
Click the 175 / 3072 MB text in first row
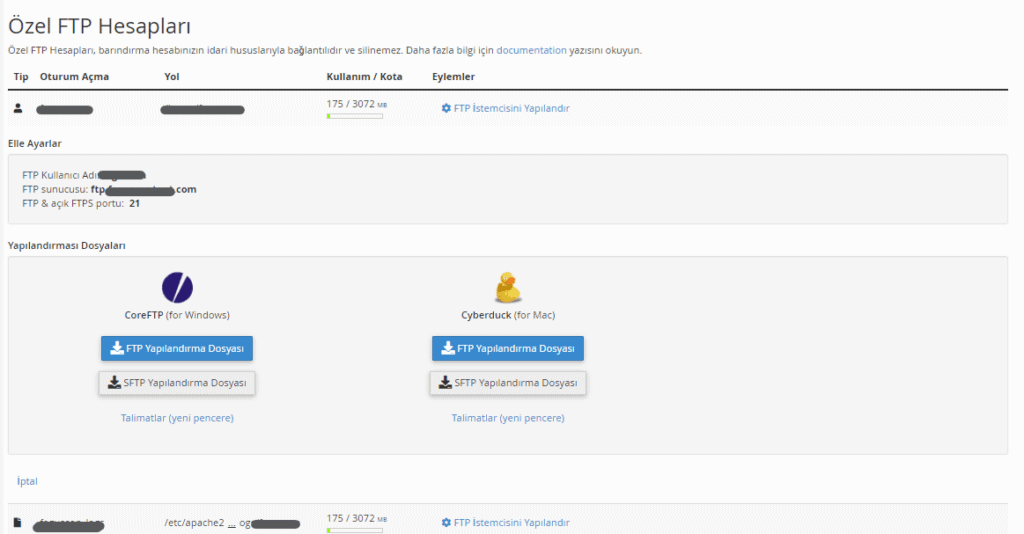[357, 104]
